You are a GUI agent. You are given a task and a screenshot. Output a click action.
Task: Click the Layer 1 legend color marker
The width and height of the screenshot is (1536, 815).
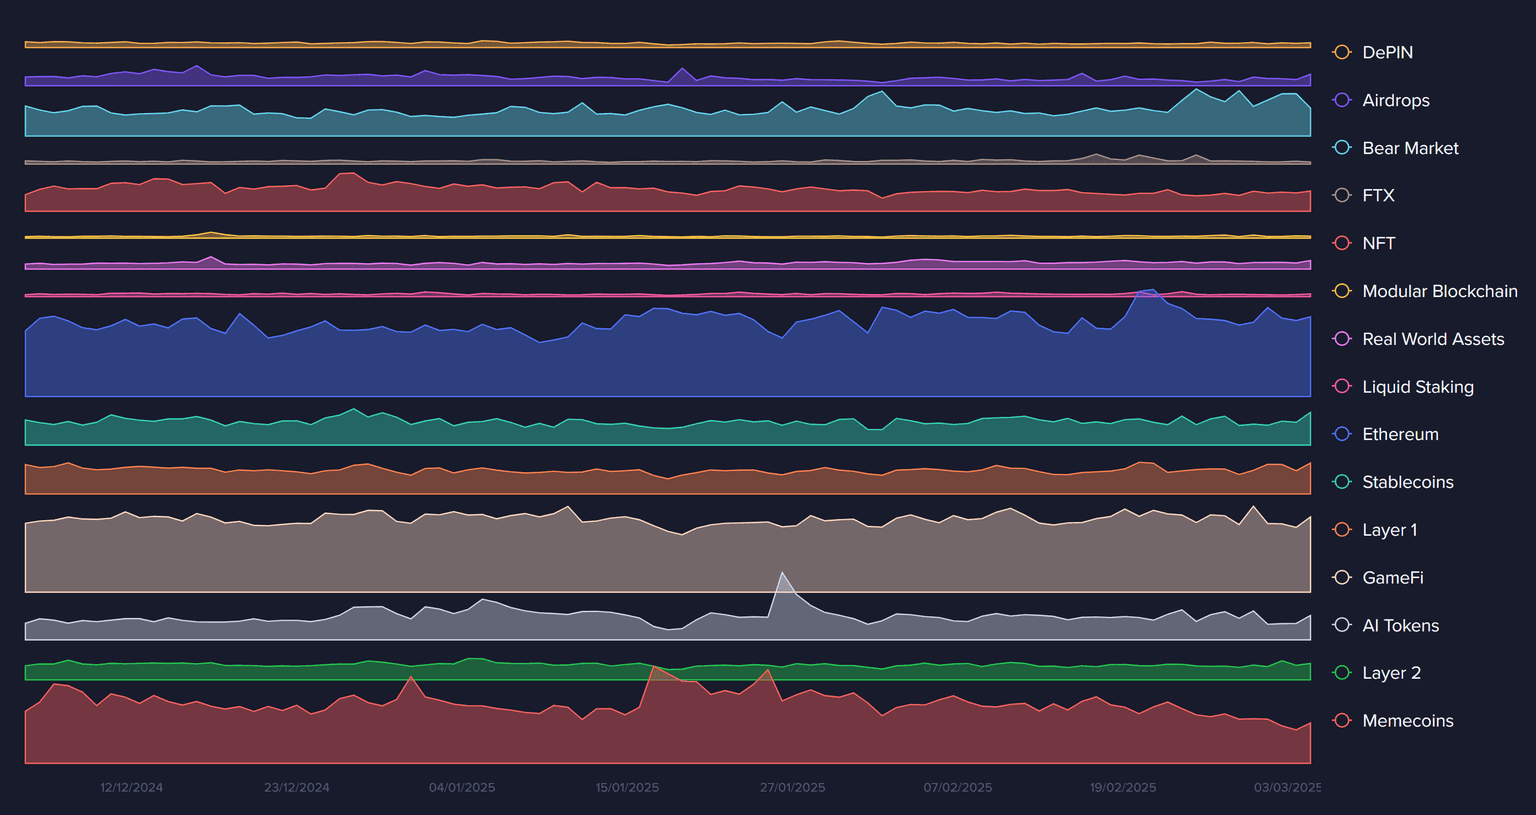[1342, 530]
